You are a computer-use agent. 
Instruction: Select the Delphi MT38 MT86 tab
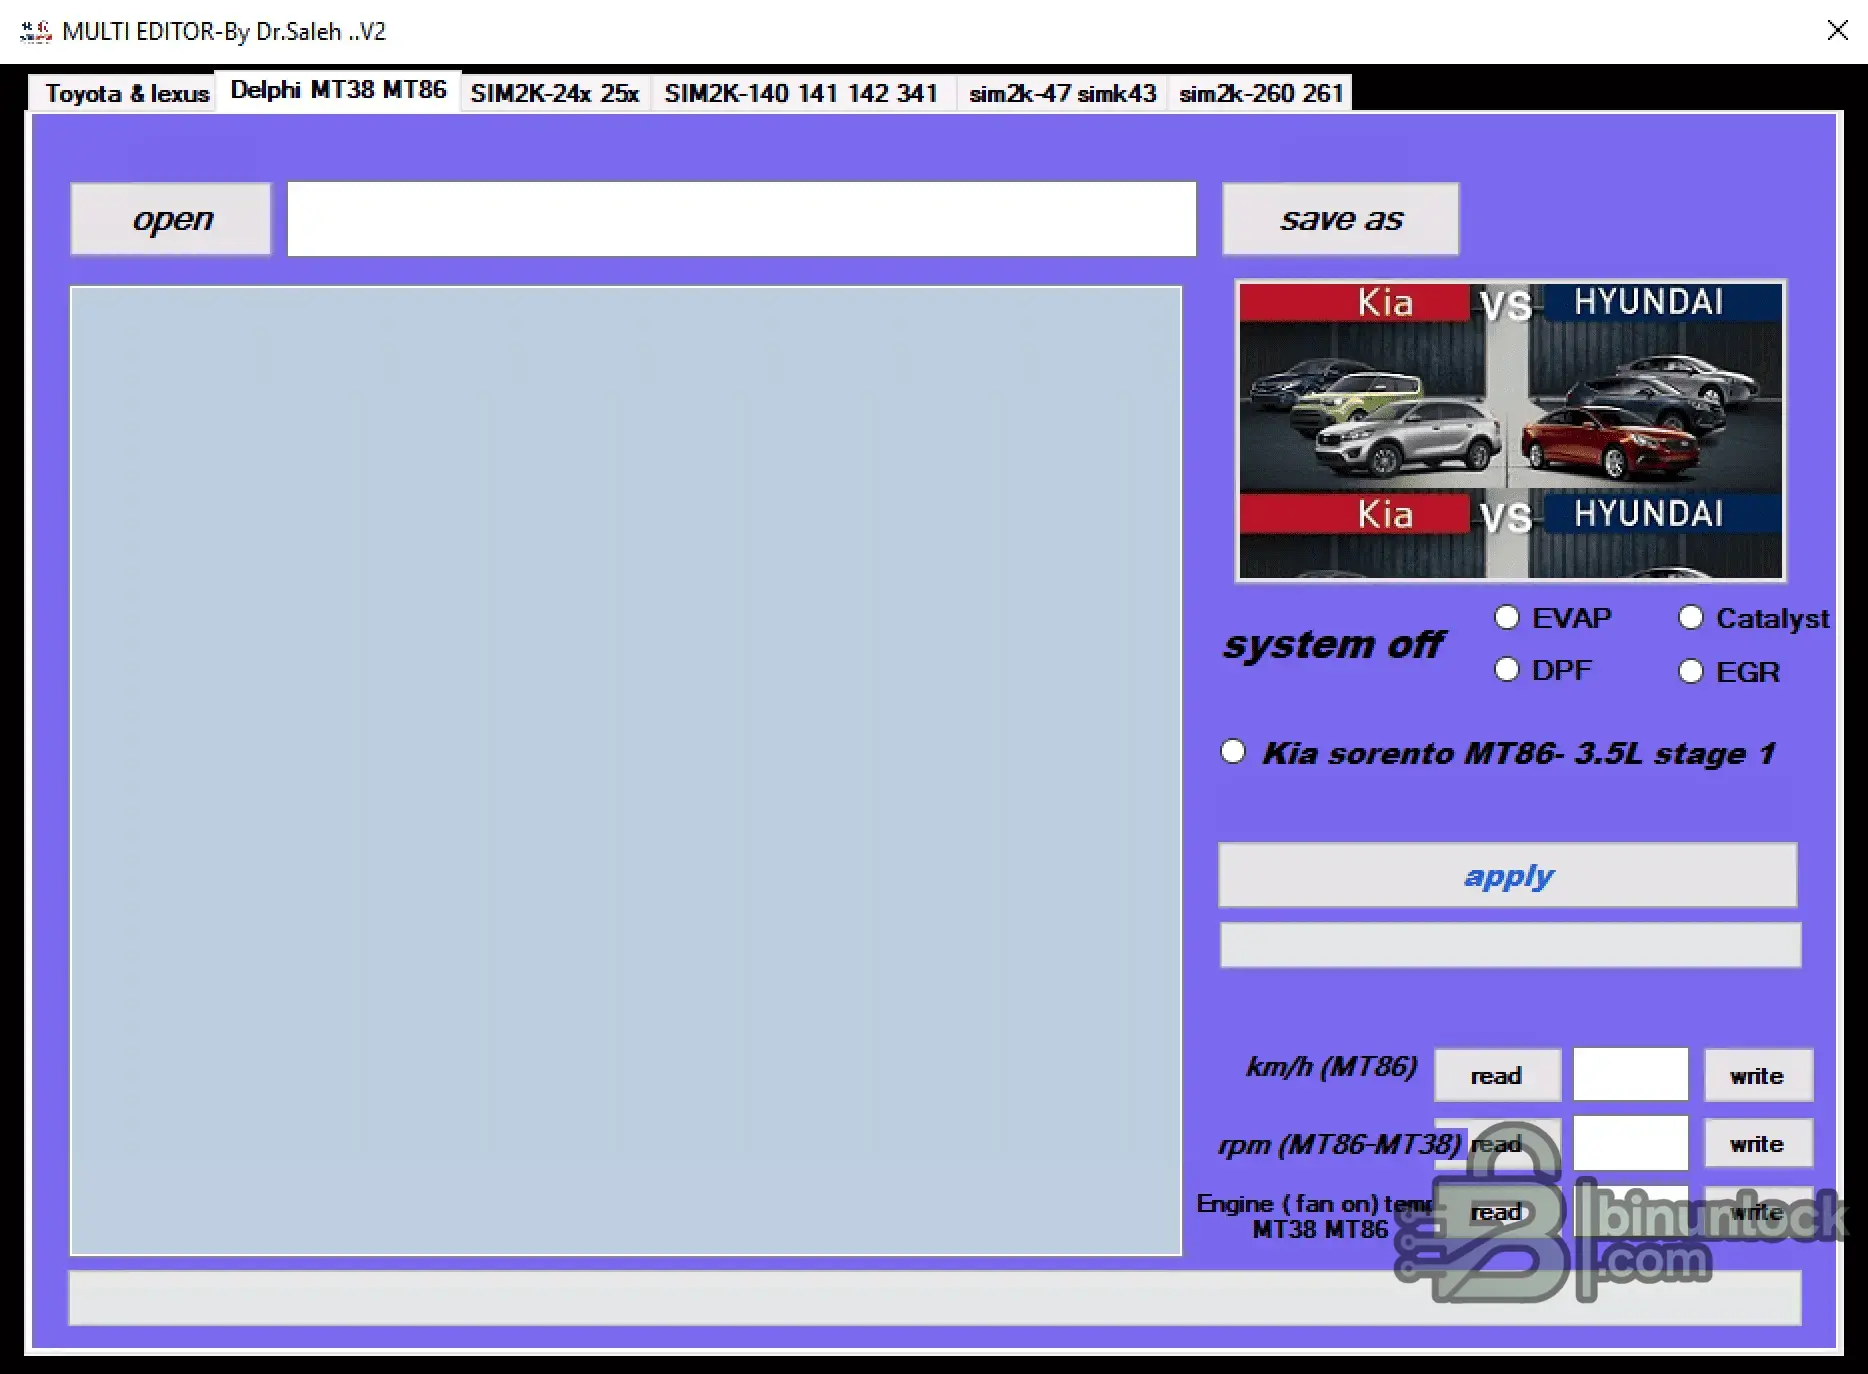pos(338,90)
